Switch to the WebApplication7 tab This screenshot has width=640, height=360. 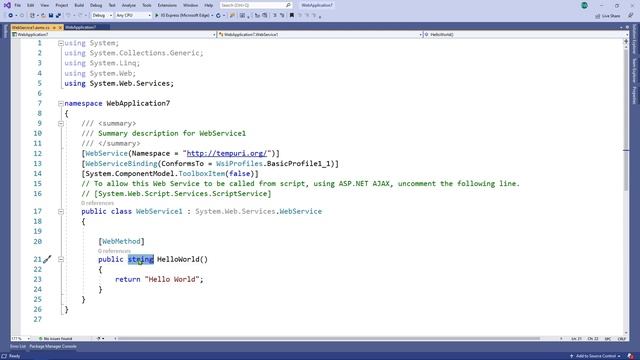pos(80,27)
